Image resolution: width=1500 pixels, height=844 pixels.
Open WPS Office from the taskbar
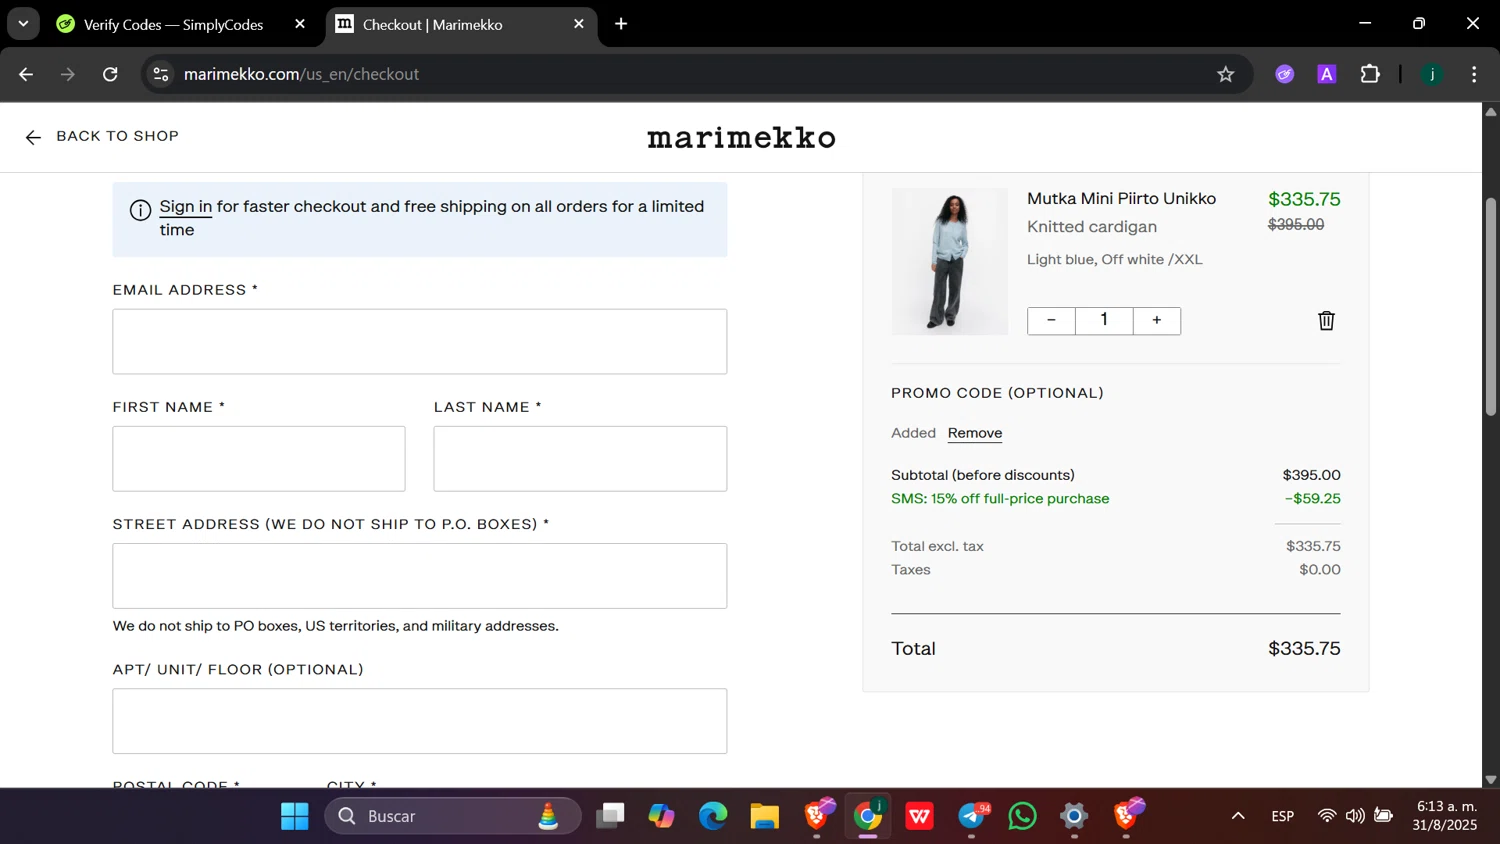click(919, 816)
